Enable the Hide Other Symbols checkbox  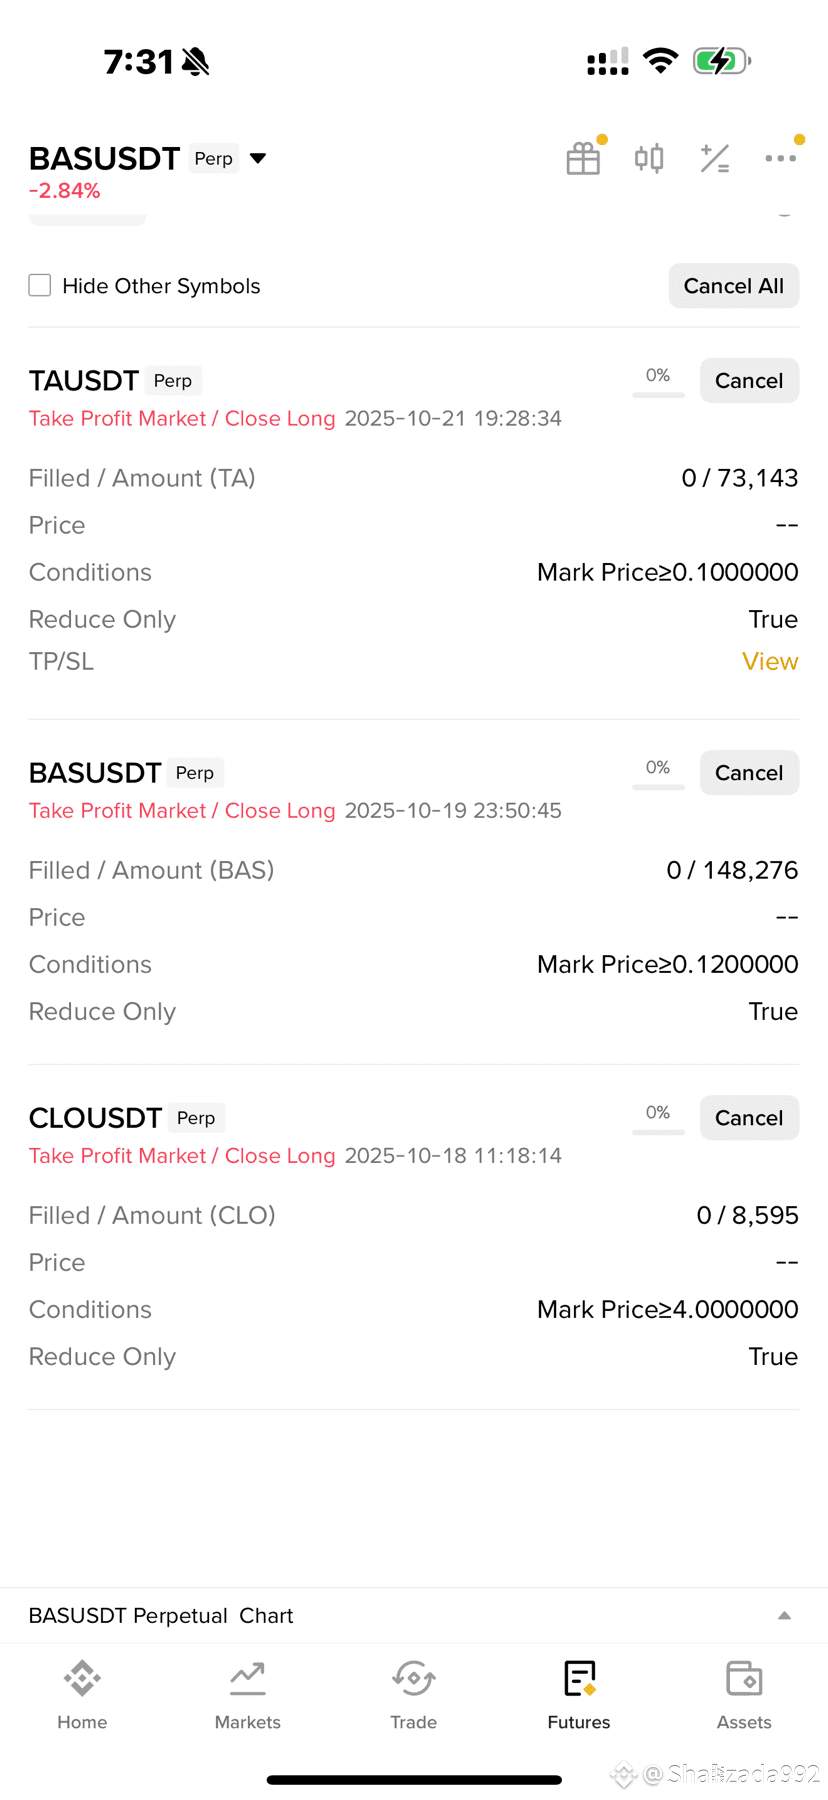[40, 285]
